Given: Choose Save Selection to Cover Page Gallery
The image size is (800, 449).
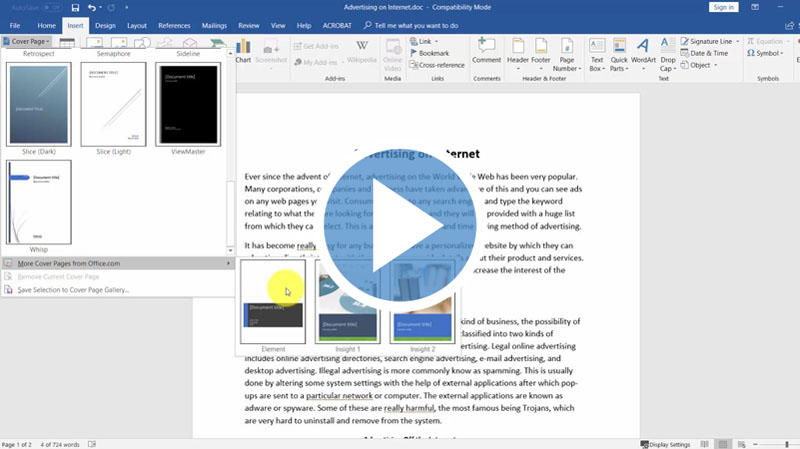Looking at the screenshot, I should tap(73, 290).
